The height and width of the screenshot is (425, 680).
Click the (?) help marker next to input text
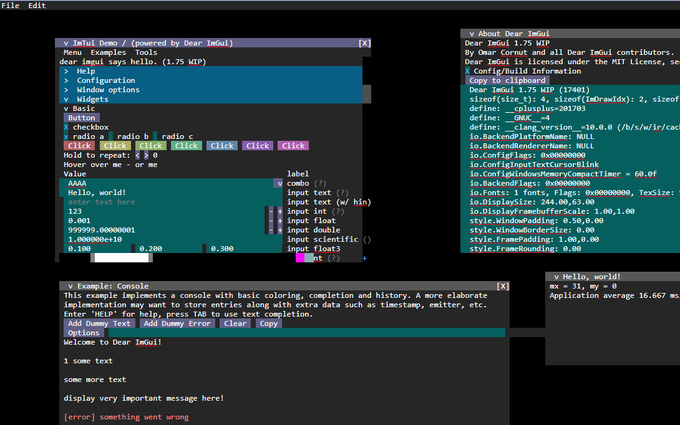(x=342, y=193)
